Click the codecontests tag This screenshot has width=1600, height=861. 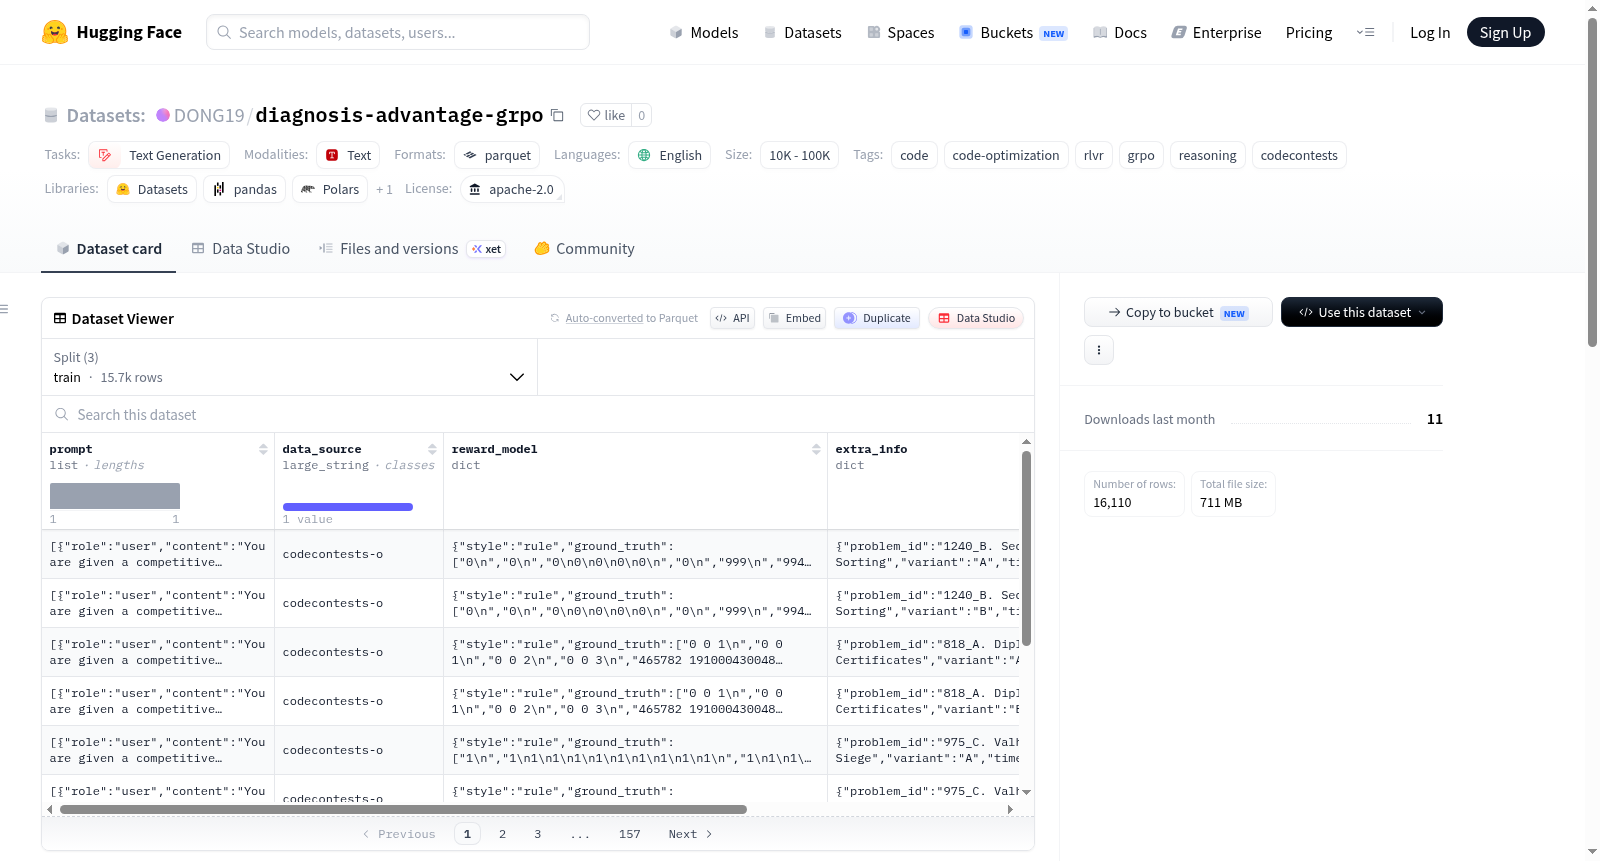(x=1299, y=155)
